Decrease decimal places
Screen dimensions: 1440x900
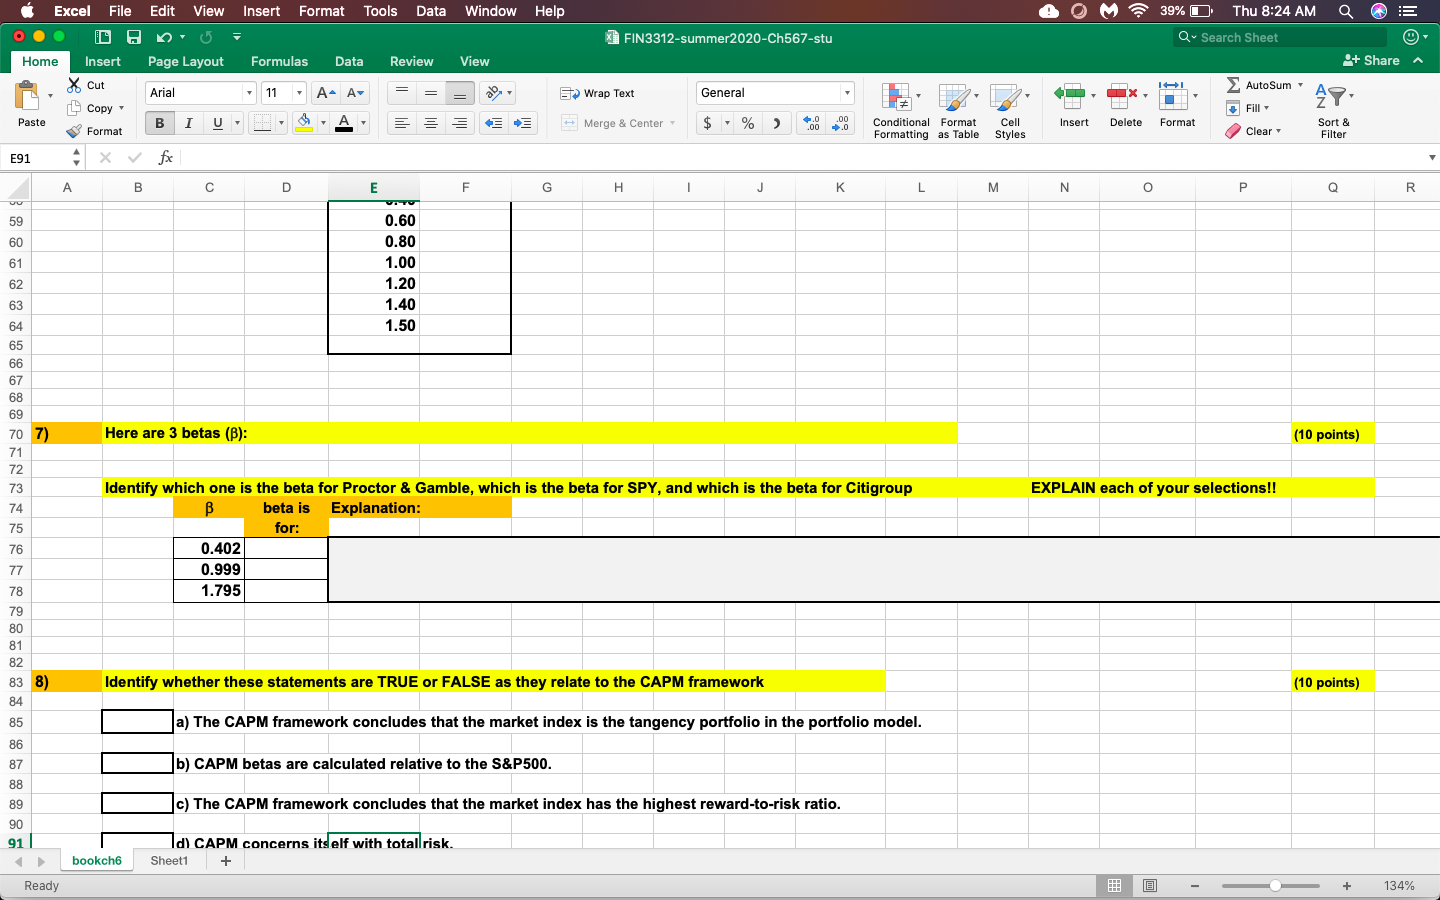tap(841, 123)
